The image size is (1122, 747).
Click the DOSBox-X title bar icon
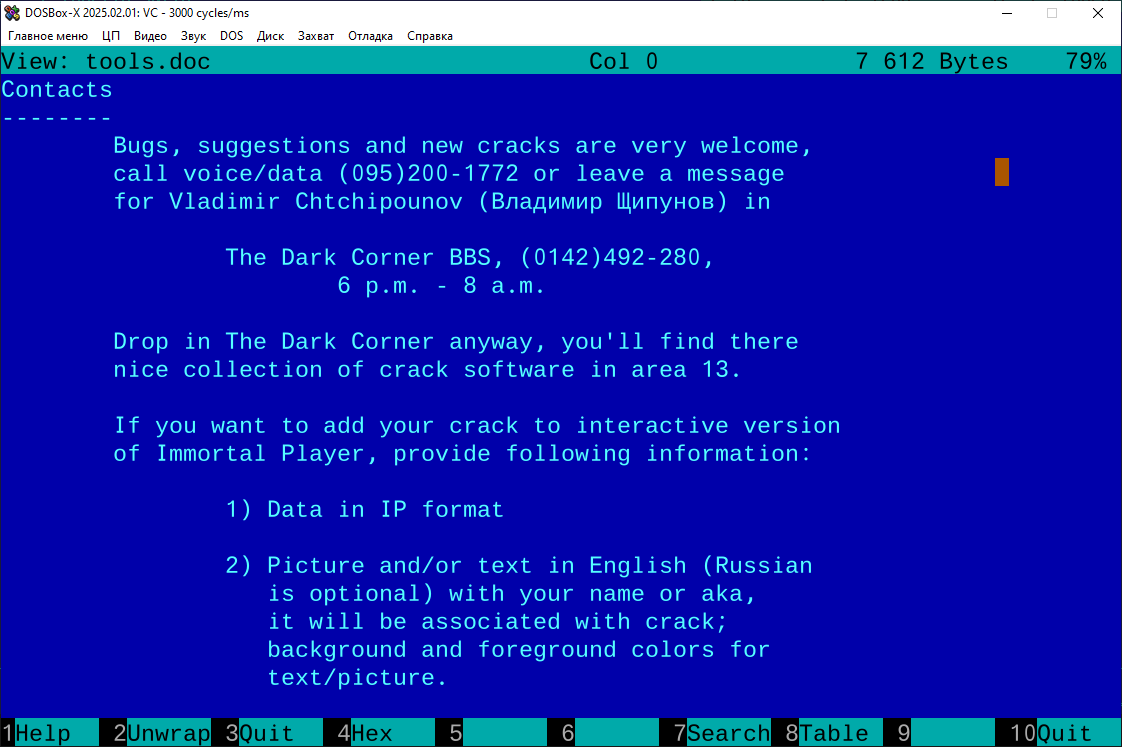click(12, 13)
